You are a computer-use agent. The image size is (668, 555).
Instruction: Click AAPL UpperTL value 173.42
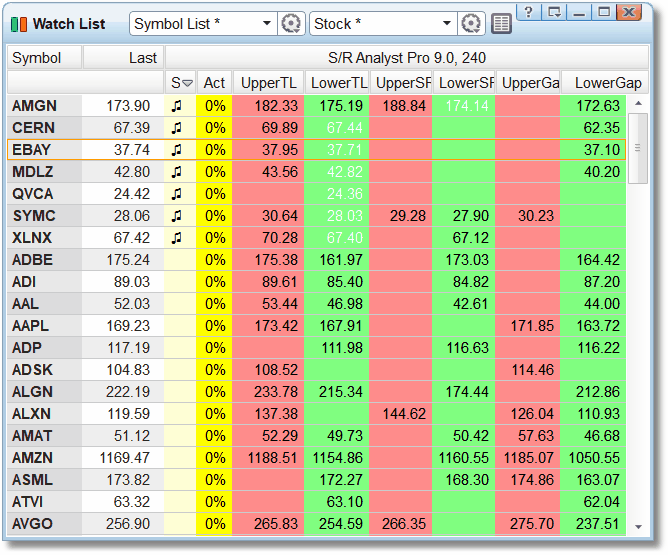[x=276, y=326]
